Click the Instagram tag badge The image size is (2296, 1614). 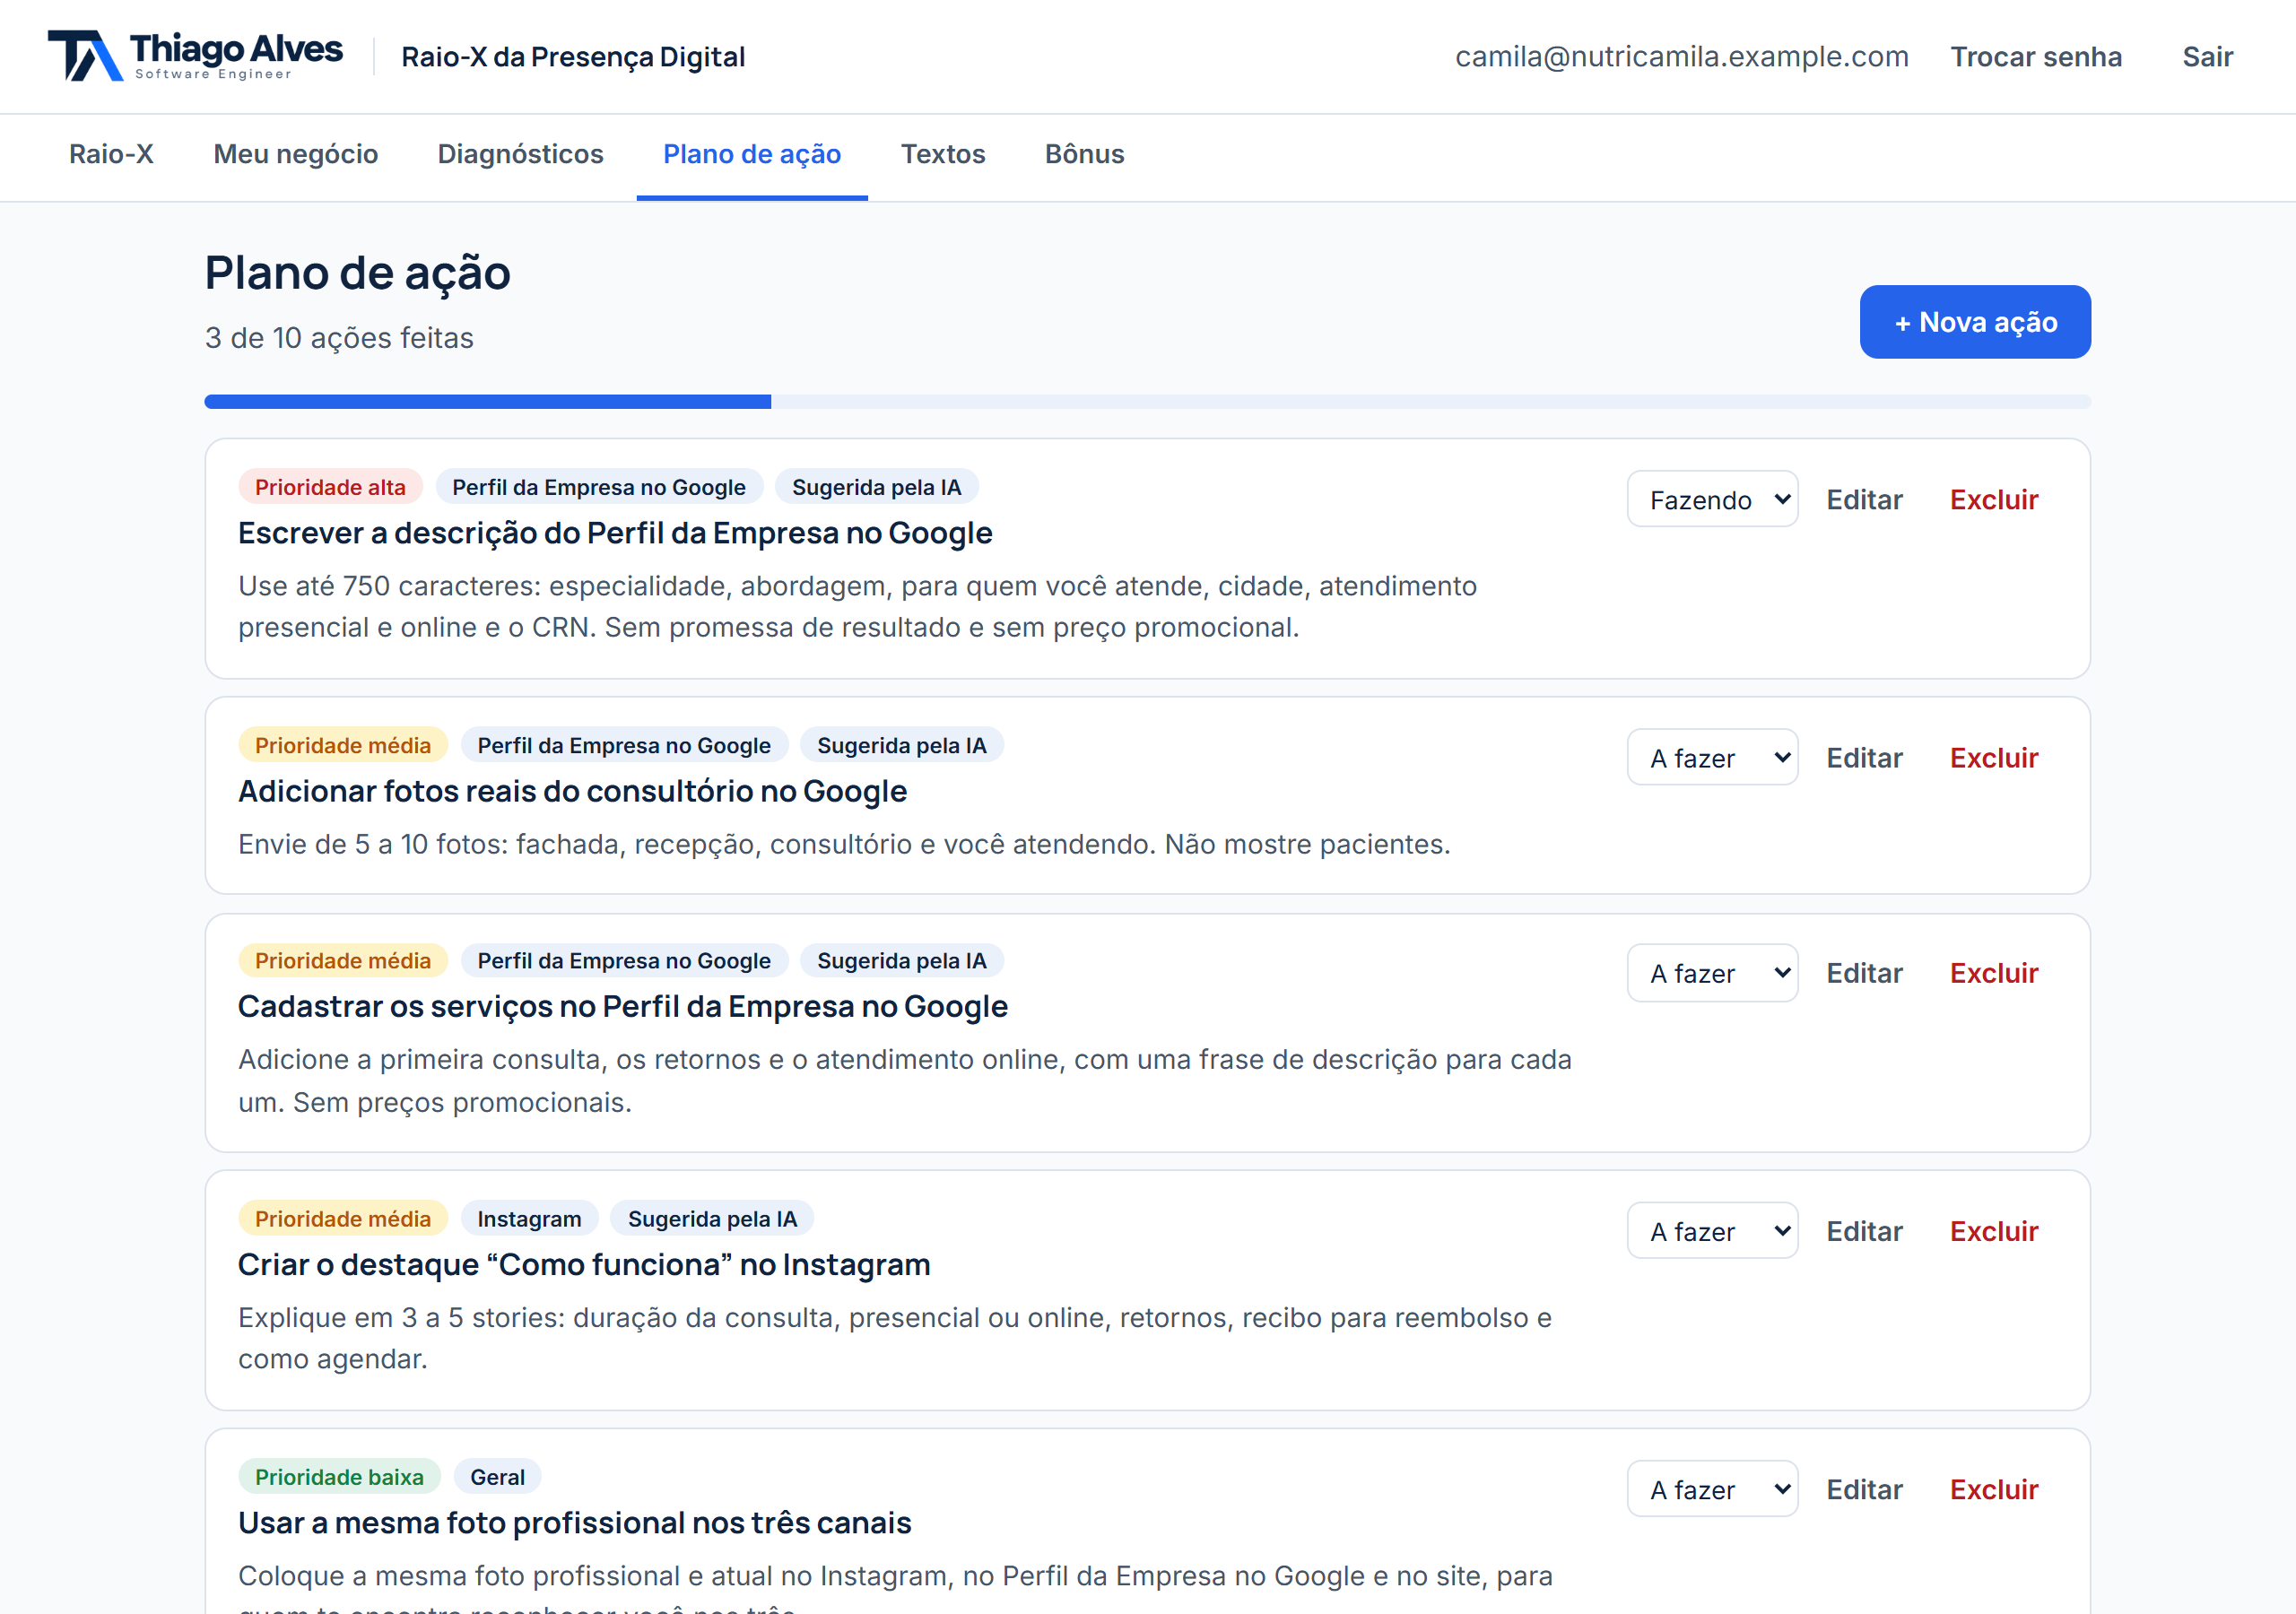tap(529, 1219)
